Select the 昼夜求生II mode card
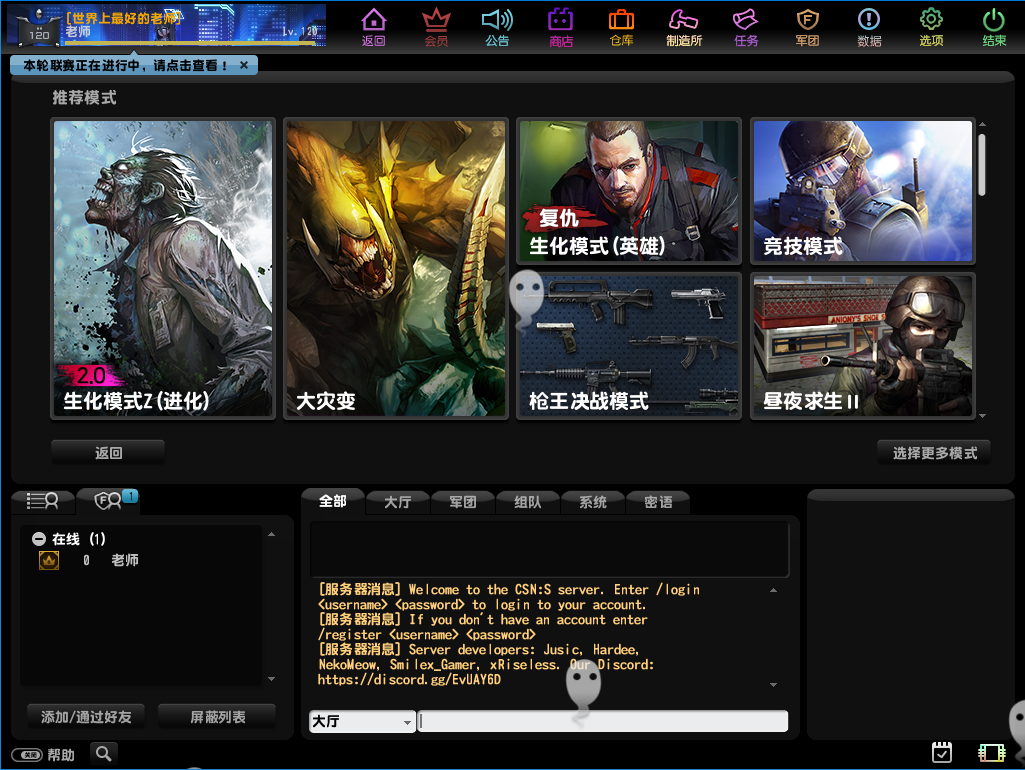This screenshot has width=1025, height=770. pyautogui.click(x=863, y=346)
